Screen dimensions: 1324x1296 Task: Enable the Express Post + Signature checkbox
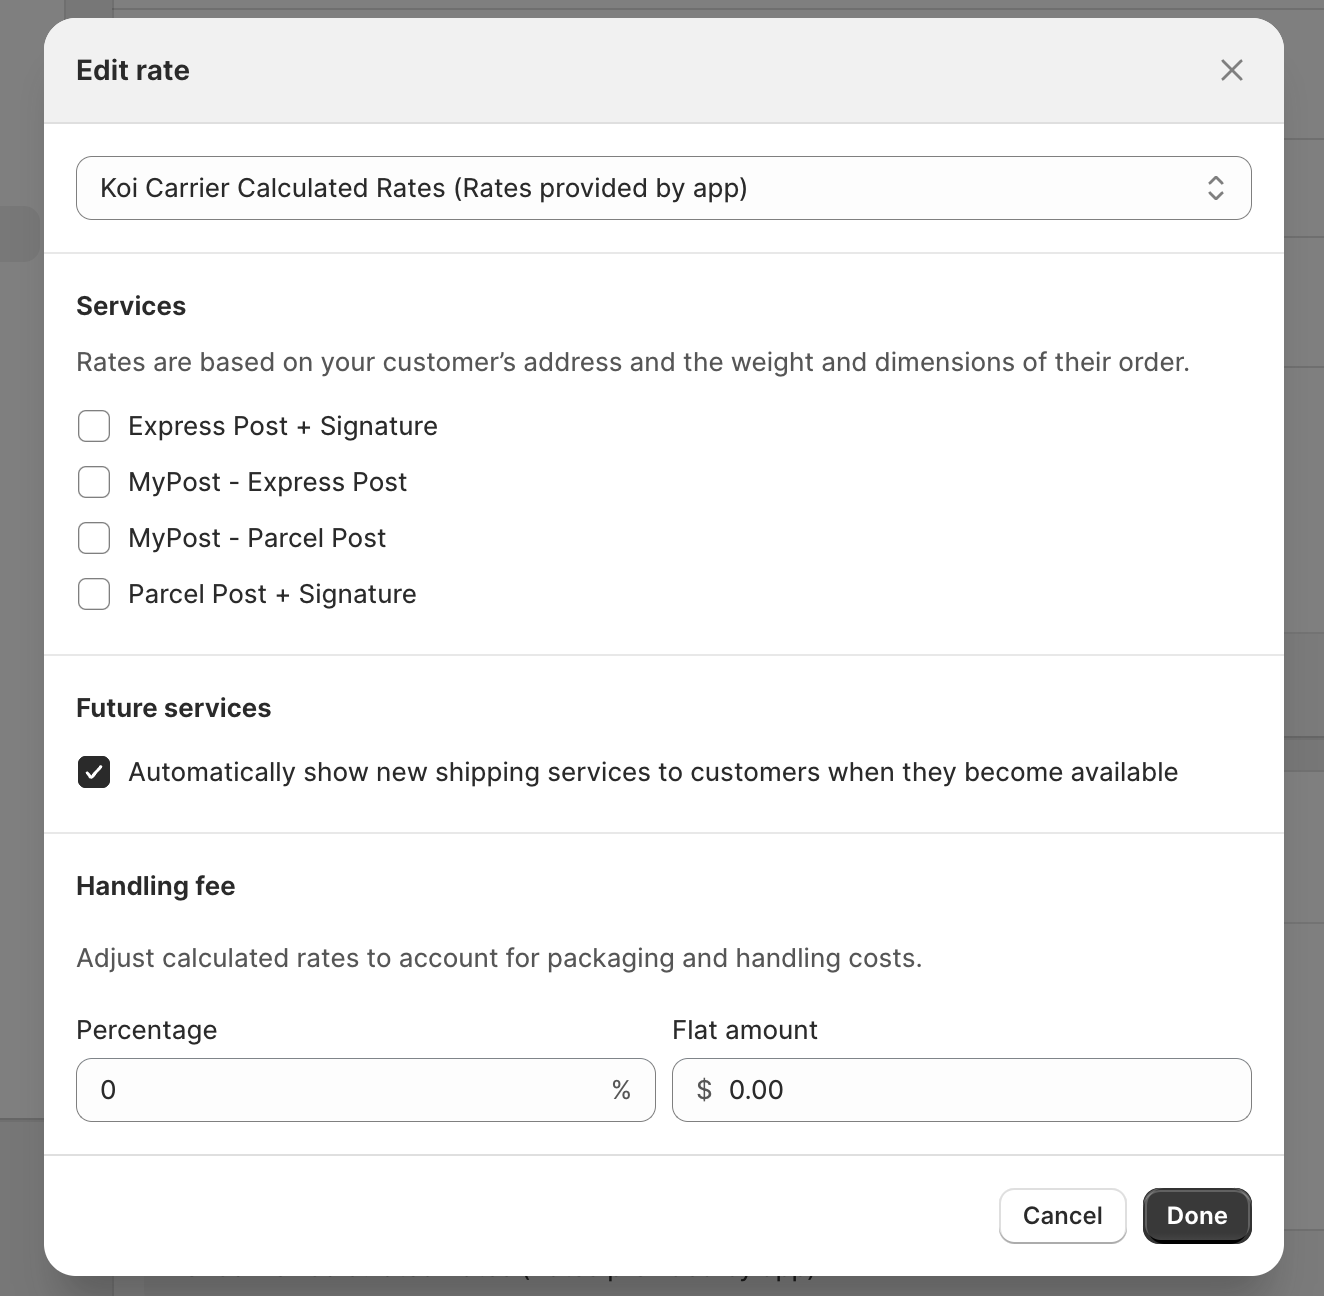click(x=94, y=426)
